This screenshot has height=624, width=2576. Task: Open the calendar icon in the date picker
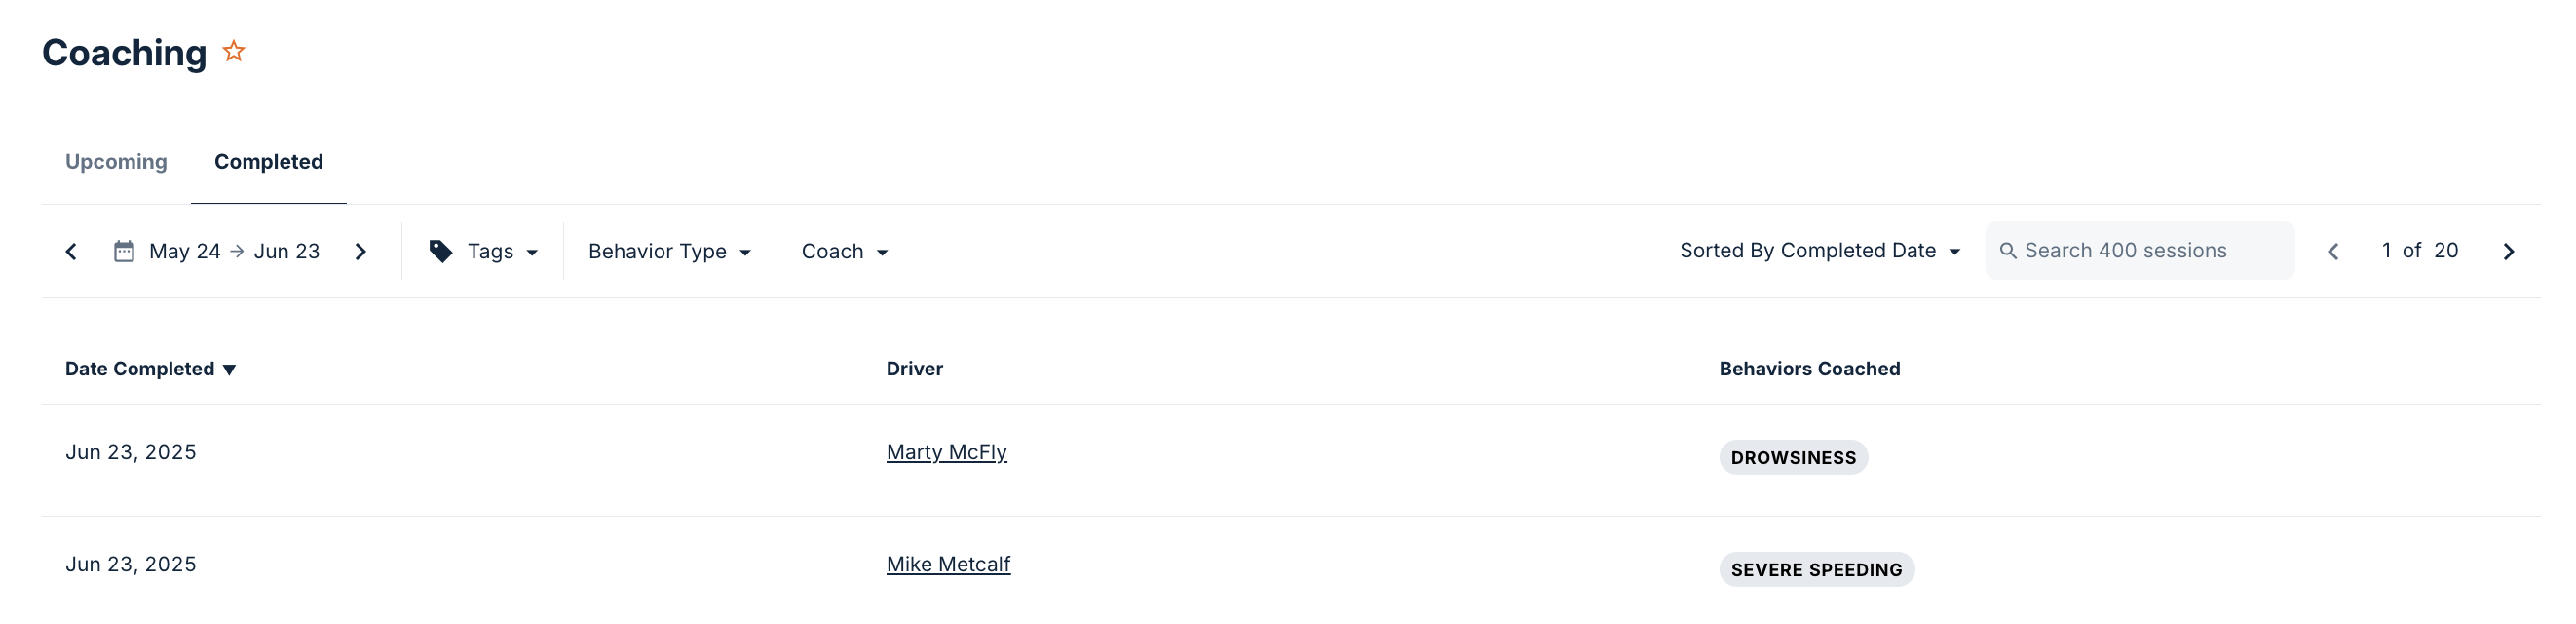pos(122,251)
